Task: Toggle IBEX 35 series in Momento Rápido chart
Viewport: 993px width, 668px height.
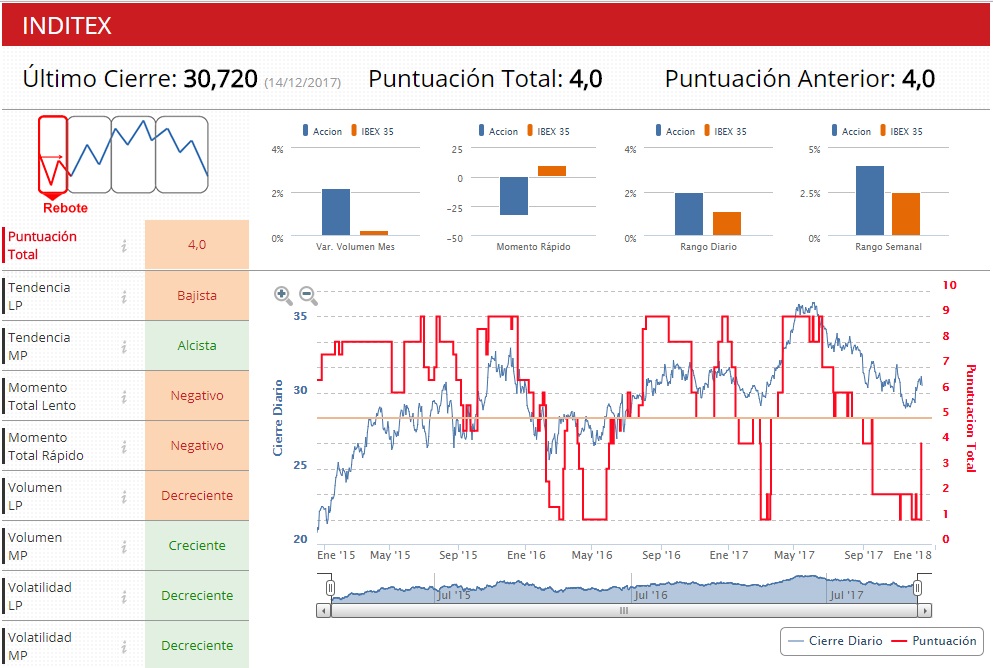Action: click(549, 131)
